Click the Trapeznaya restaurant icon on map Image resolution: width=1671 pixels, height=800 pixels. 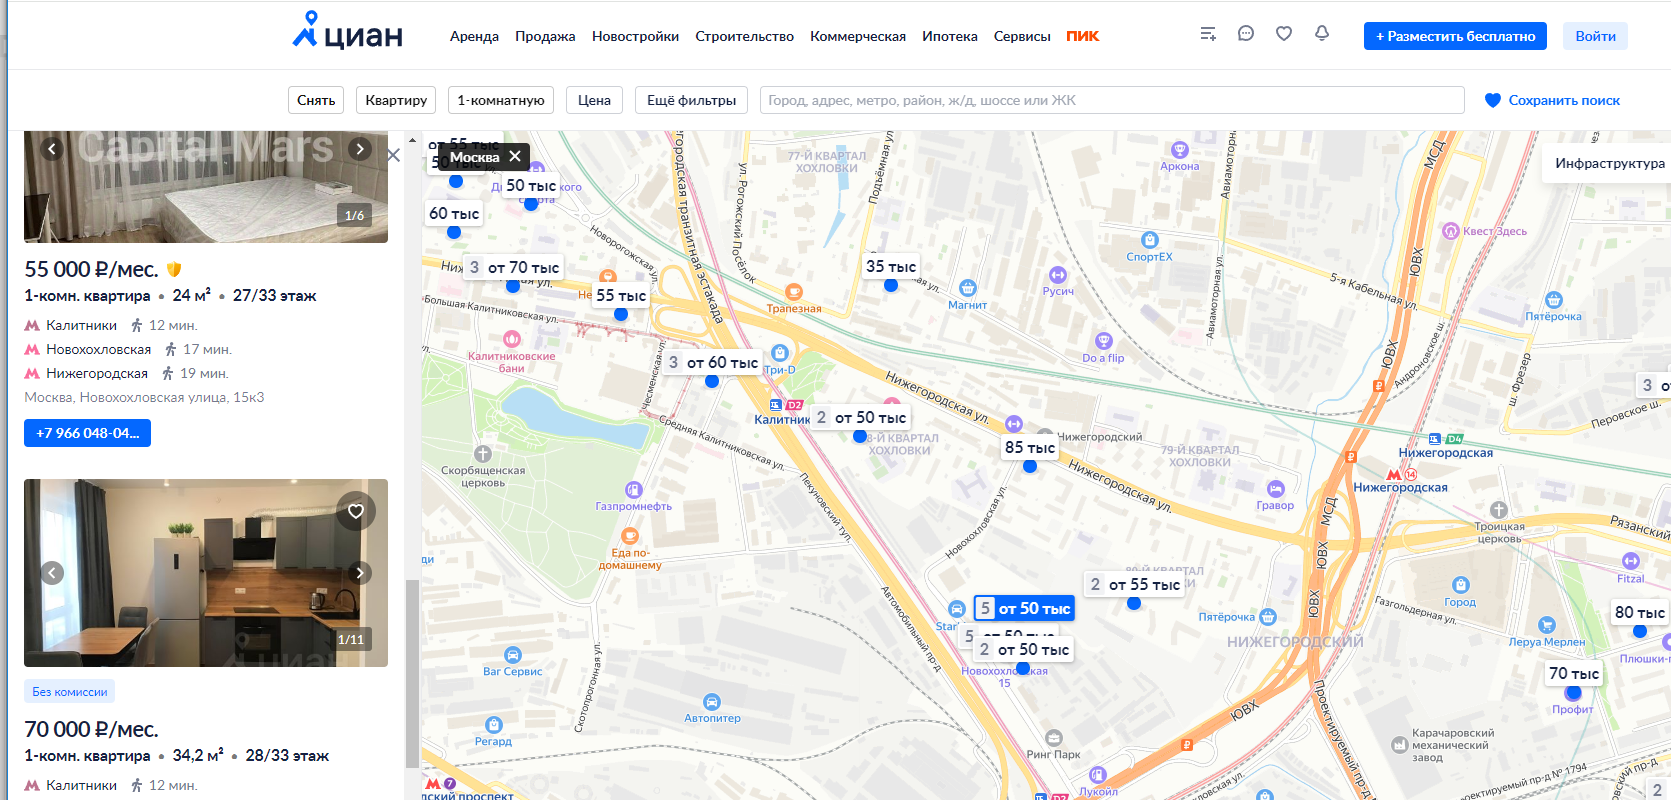[794, 292]
